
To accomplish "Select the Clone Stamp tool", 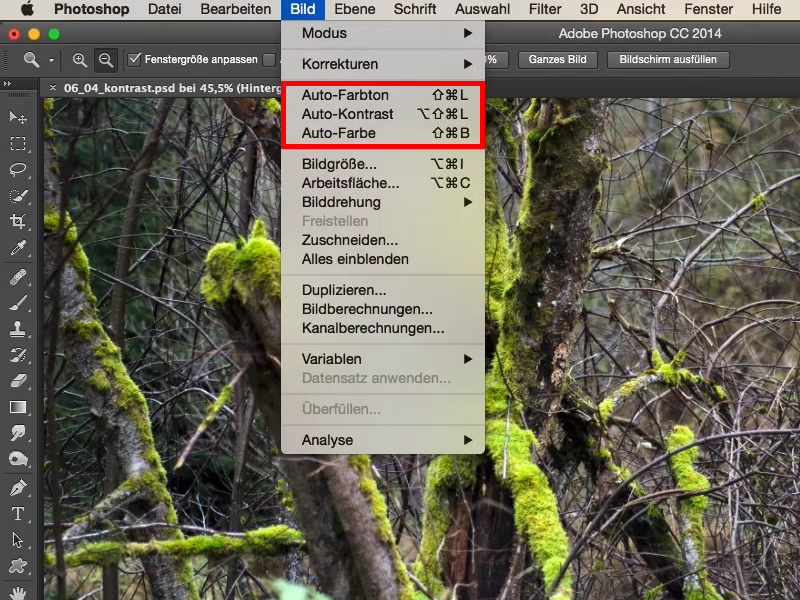I will [x=18, y=329].
